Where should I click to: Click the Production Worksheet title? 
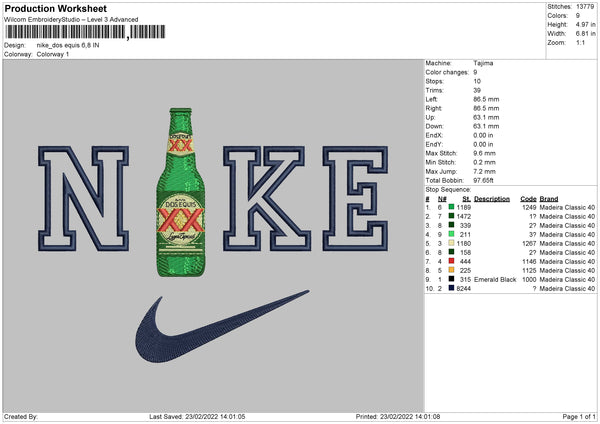(x=55, y=8)
